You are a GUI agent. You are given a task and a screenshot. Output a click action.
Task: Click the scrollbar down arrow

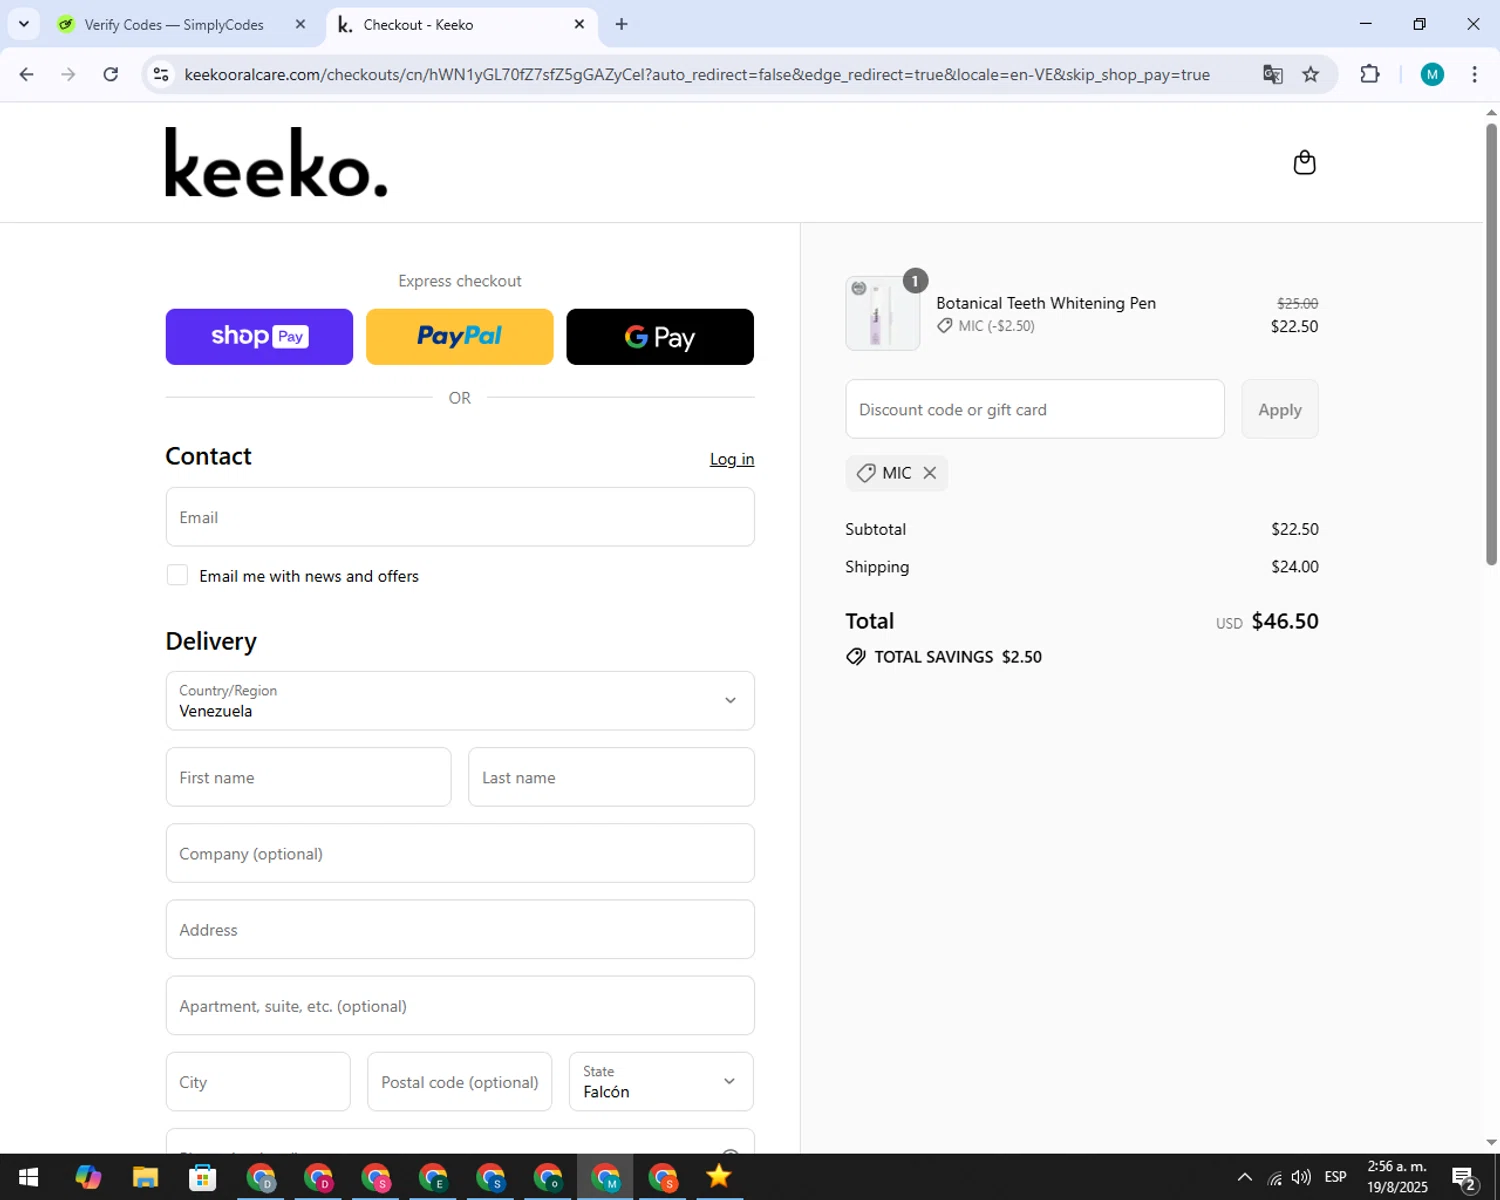pos(1491,1142)
